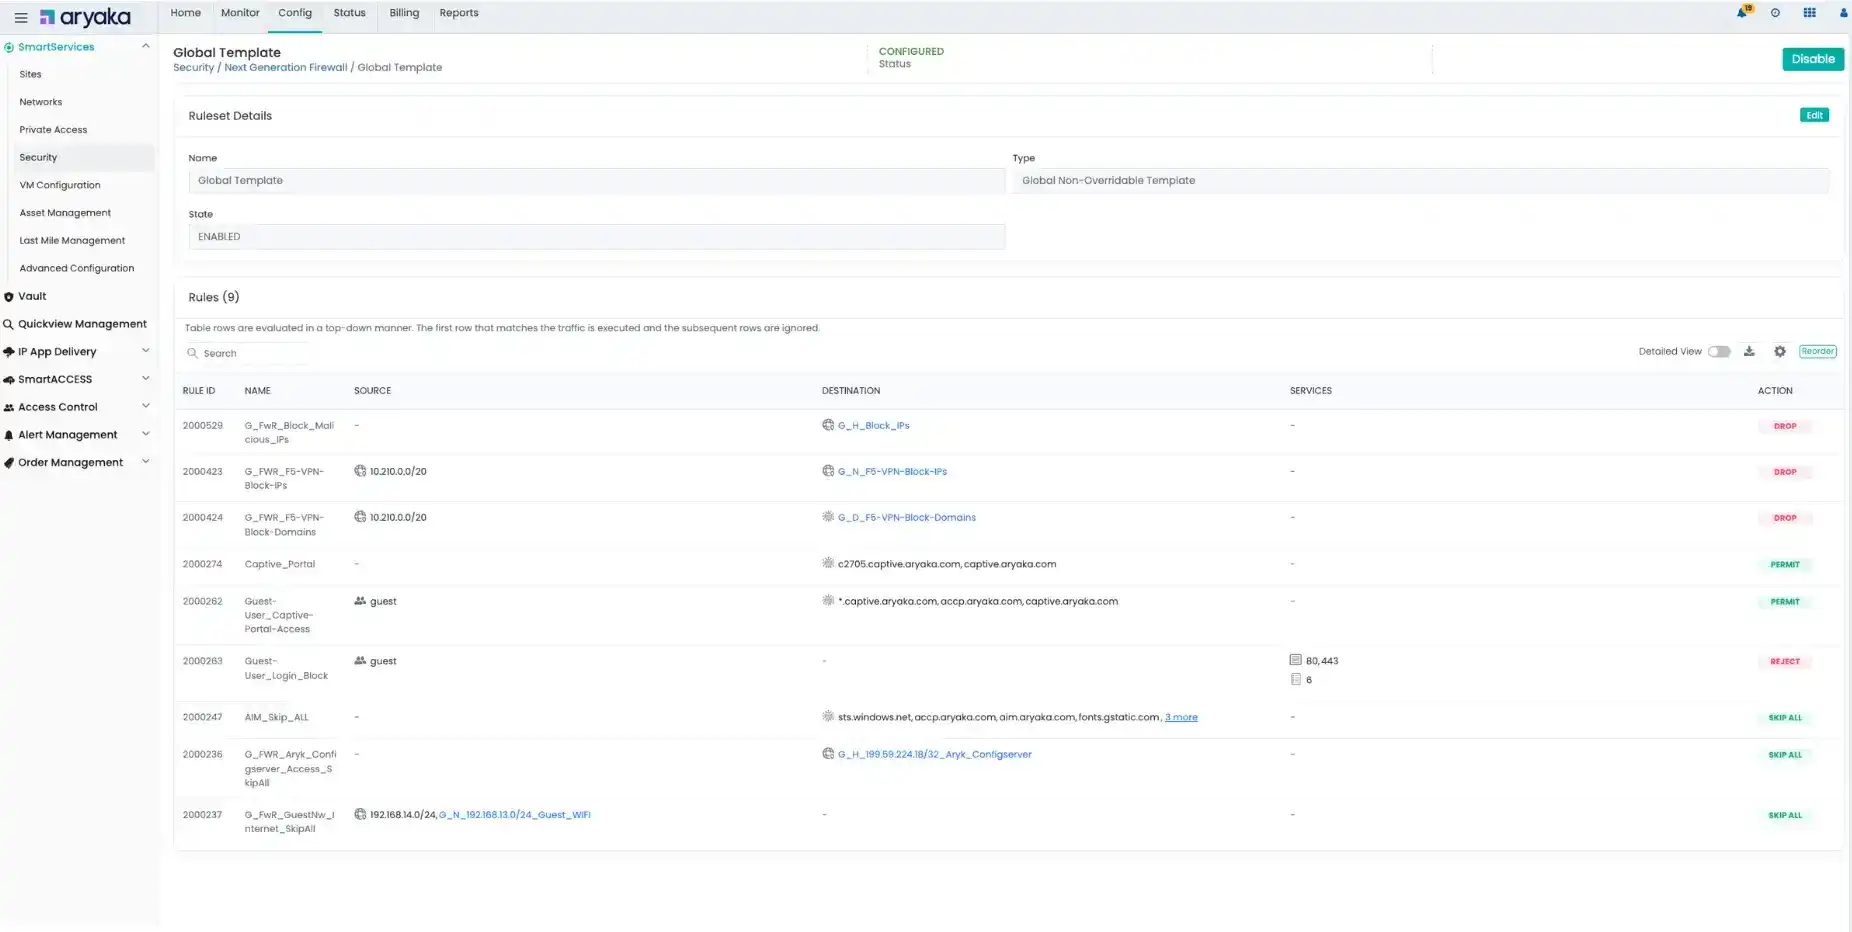This screenshot has width=1852, height=932.
Task: Open the G_D_F5-VPN-Block-Domains link
Action: (x=907, y=518)
